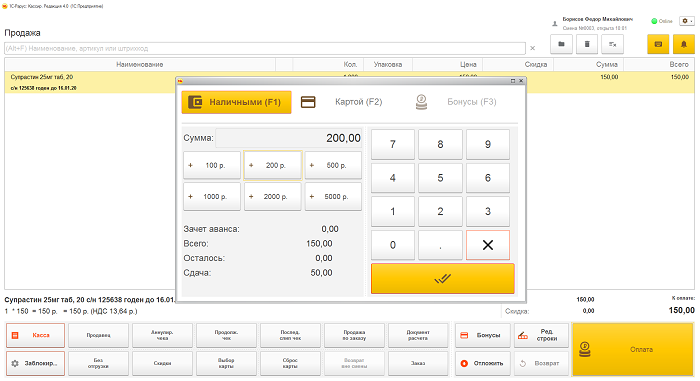This screenshot has height=381, width=700.
Task: Click the cashier user icon
Action: [x=555, y=24]
